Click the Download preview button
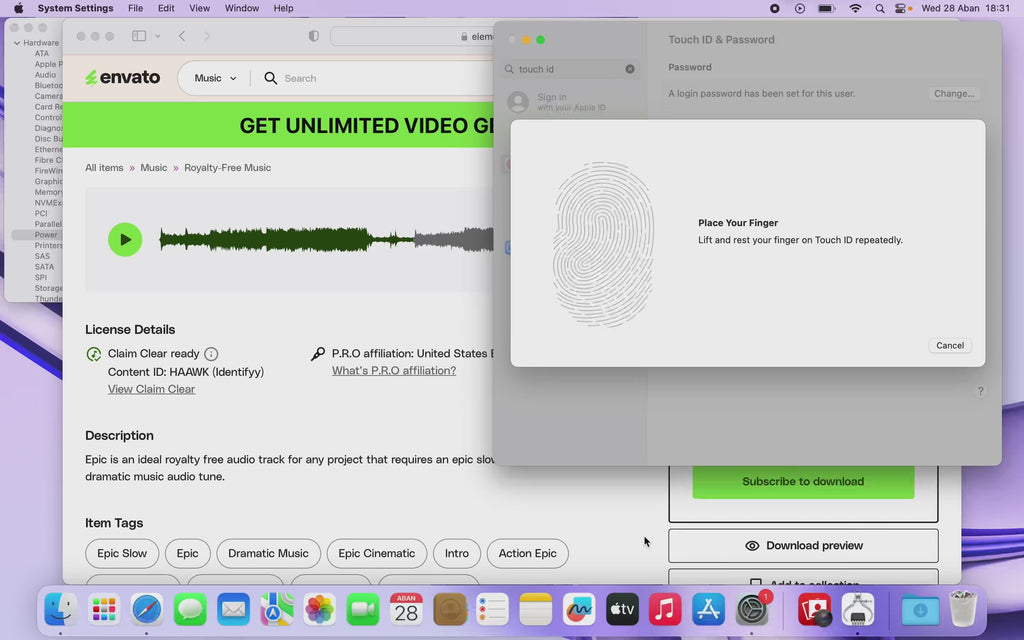 tap(803, 546)
